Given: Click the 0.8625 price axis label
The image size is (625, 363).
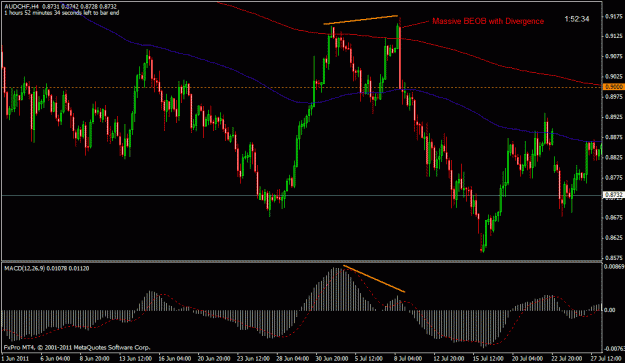Looking at the screenshot, I should (x=614, y=237).
